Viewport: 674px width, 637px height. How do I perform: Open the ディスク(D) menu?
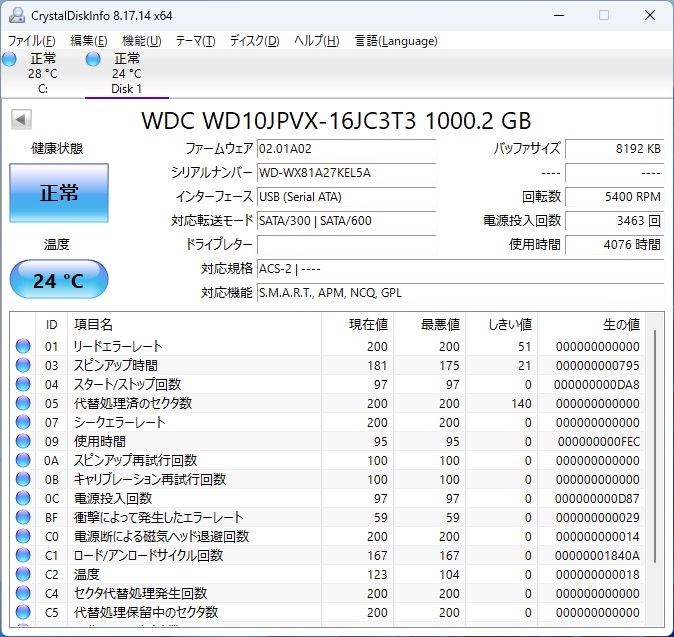(255, 41)
